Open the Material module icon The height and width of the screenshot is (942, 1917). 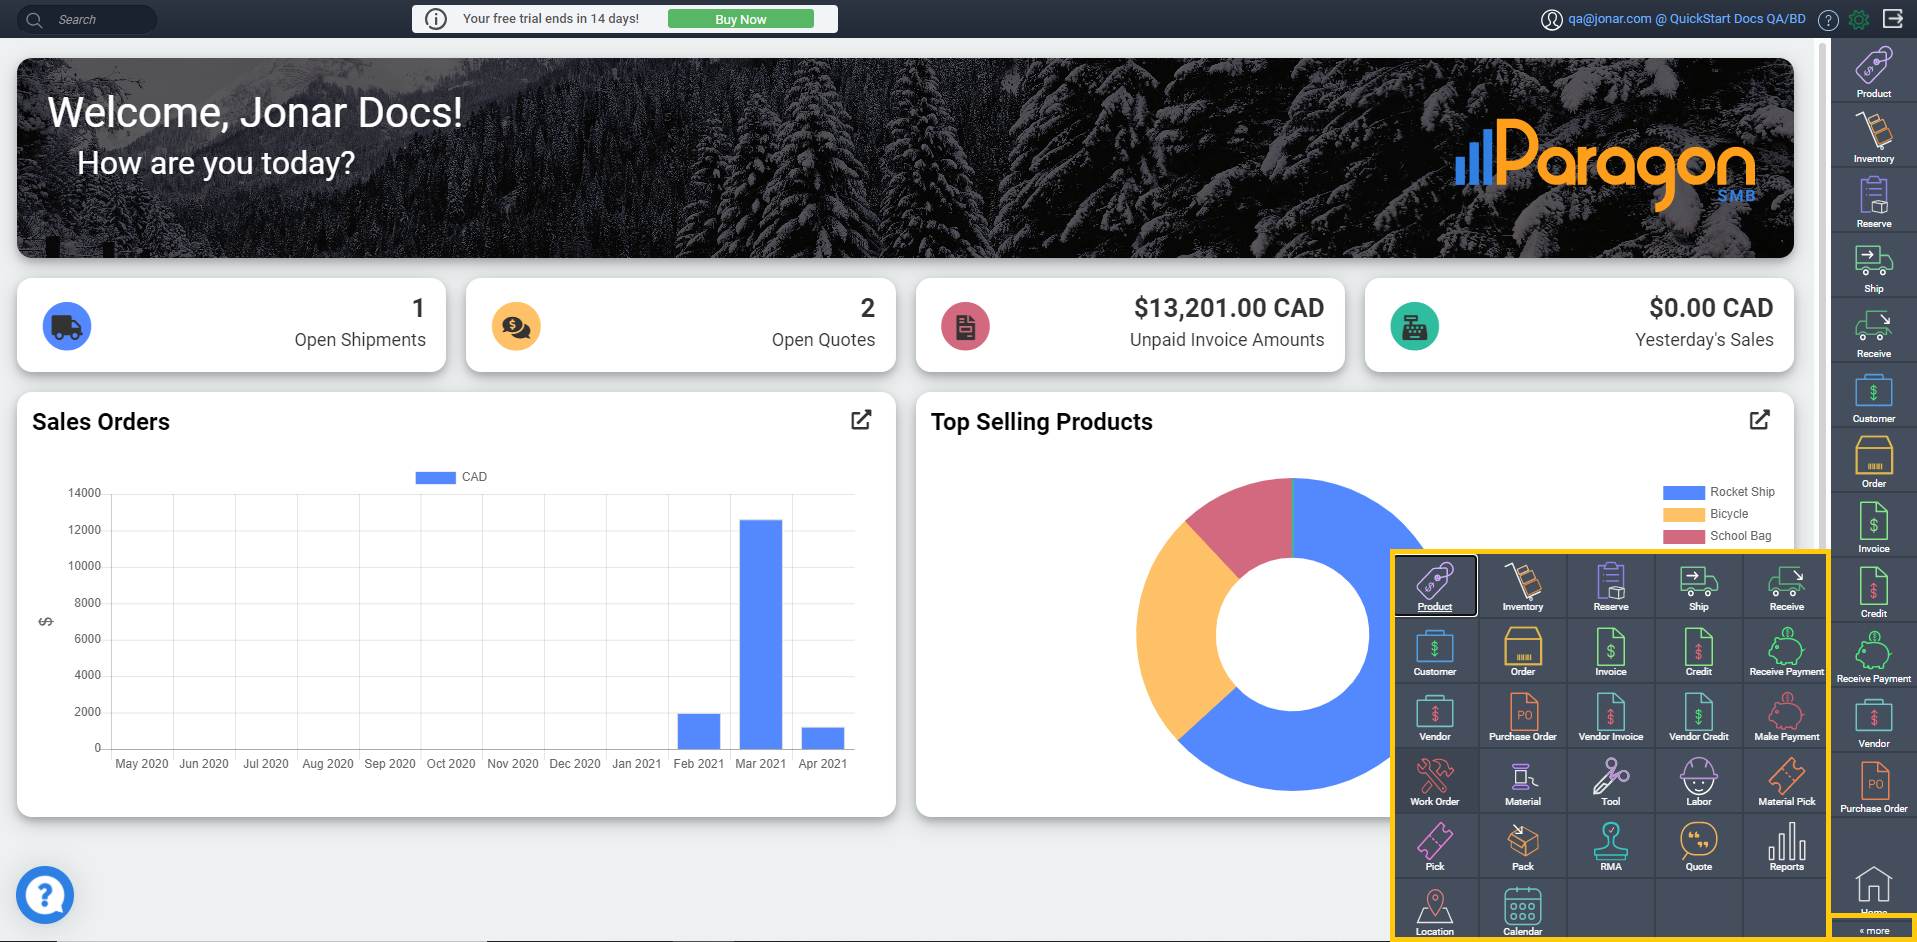pos(1523,780)
